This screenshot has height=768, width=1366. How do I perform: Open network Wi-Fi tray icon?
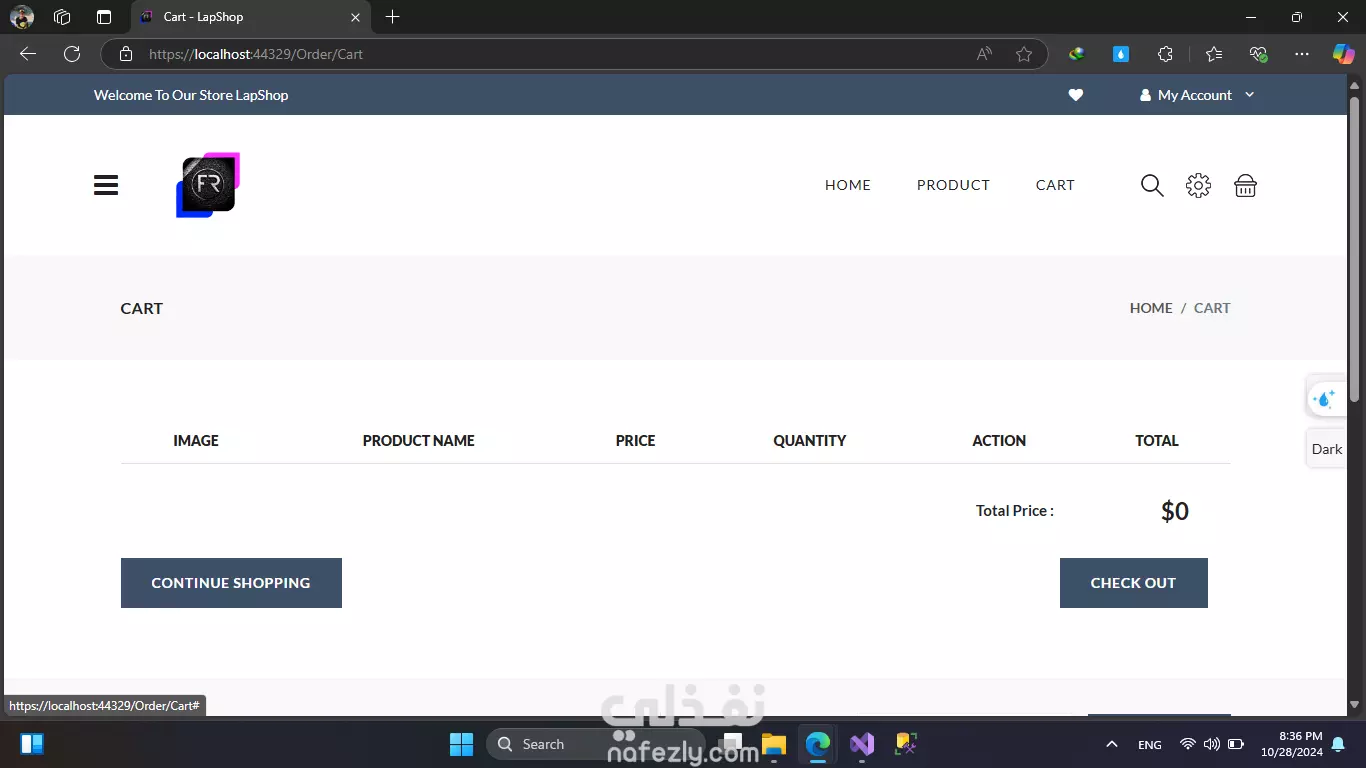(x=1188, y=744)
